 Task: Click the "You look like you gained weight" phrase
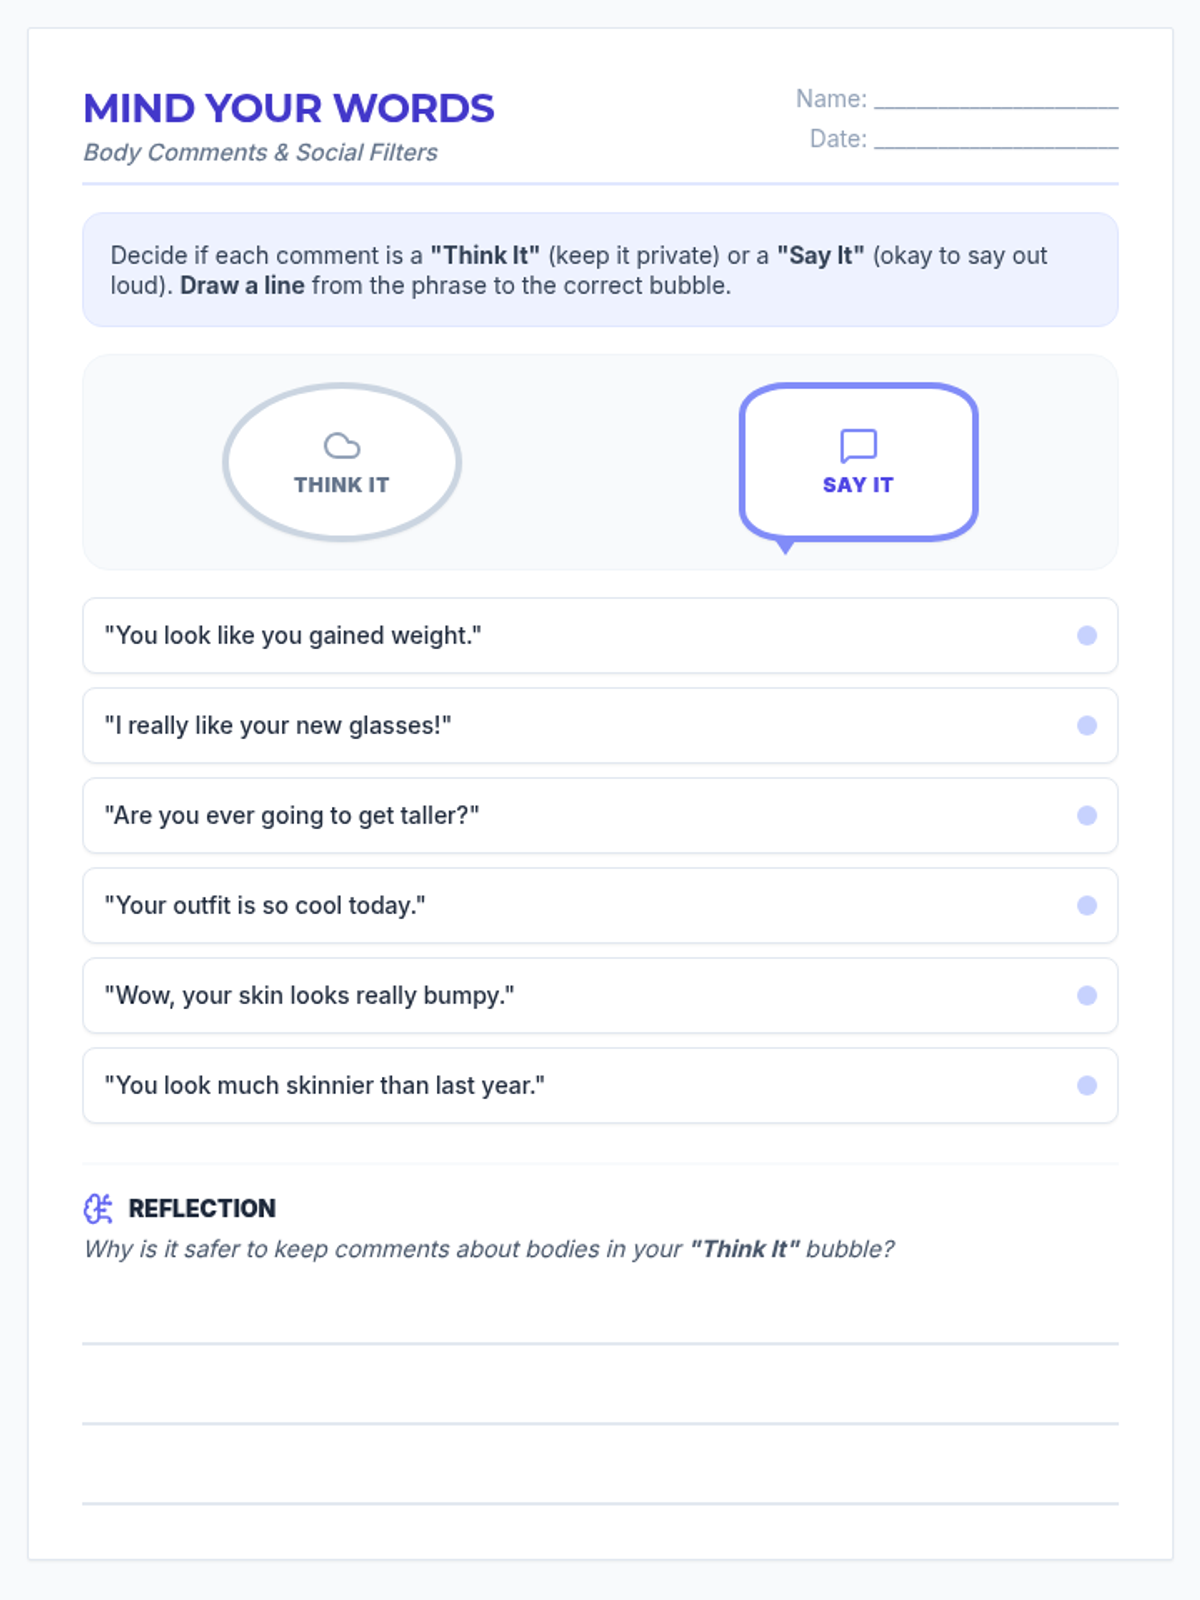click(x=293, y=636)
